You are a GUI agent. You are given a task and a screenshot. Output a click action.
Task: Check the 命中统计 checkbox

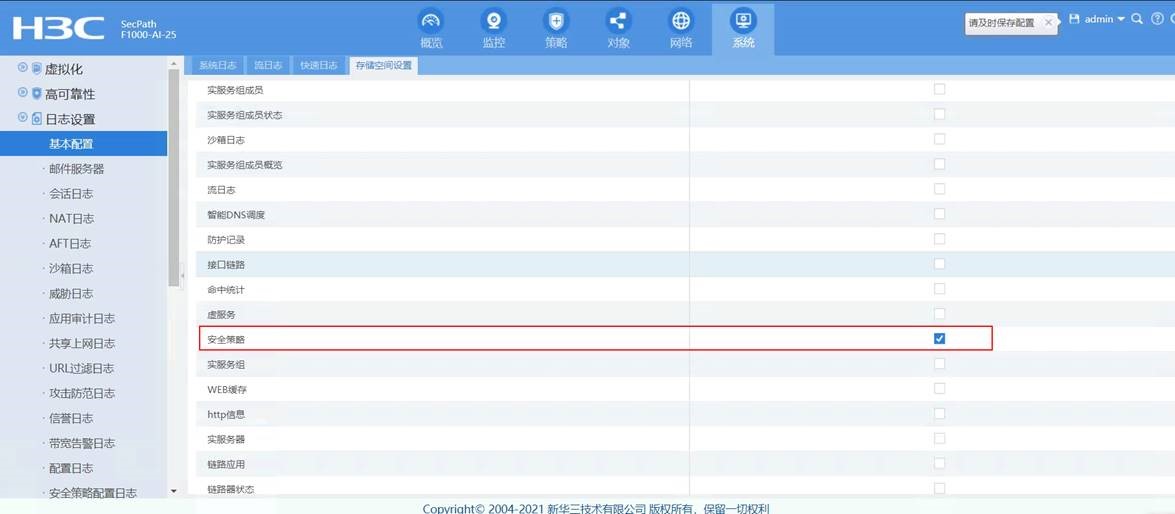point(939,288)
